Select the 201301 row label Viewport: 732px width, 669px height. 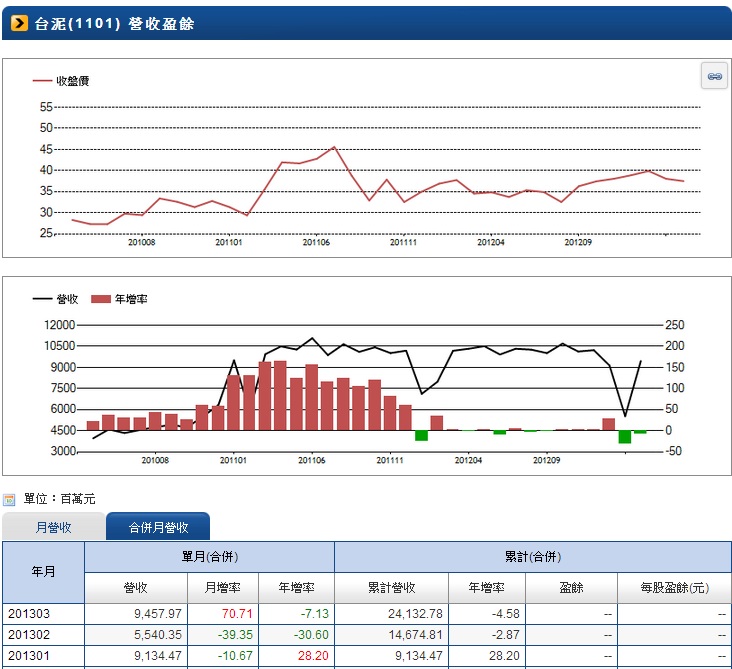(29, 655)
